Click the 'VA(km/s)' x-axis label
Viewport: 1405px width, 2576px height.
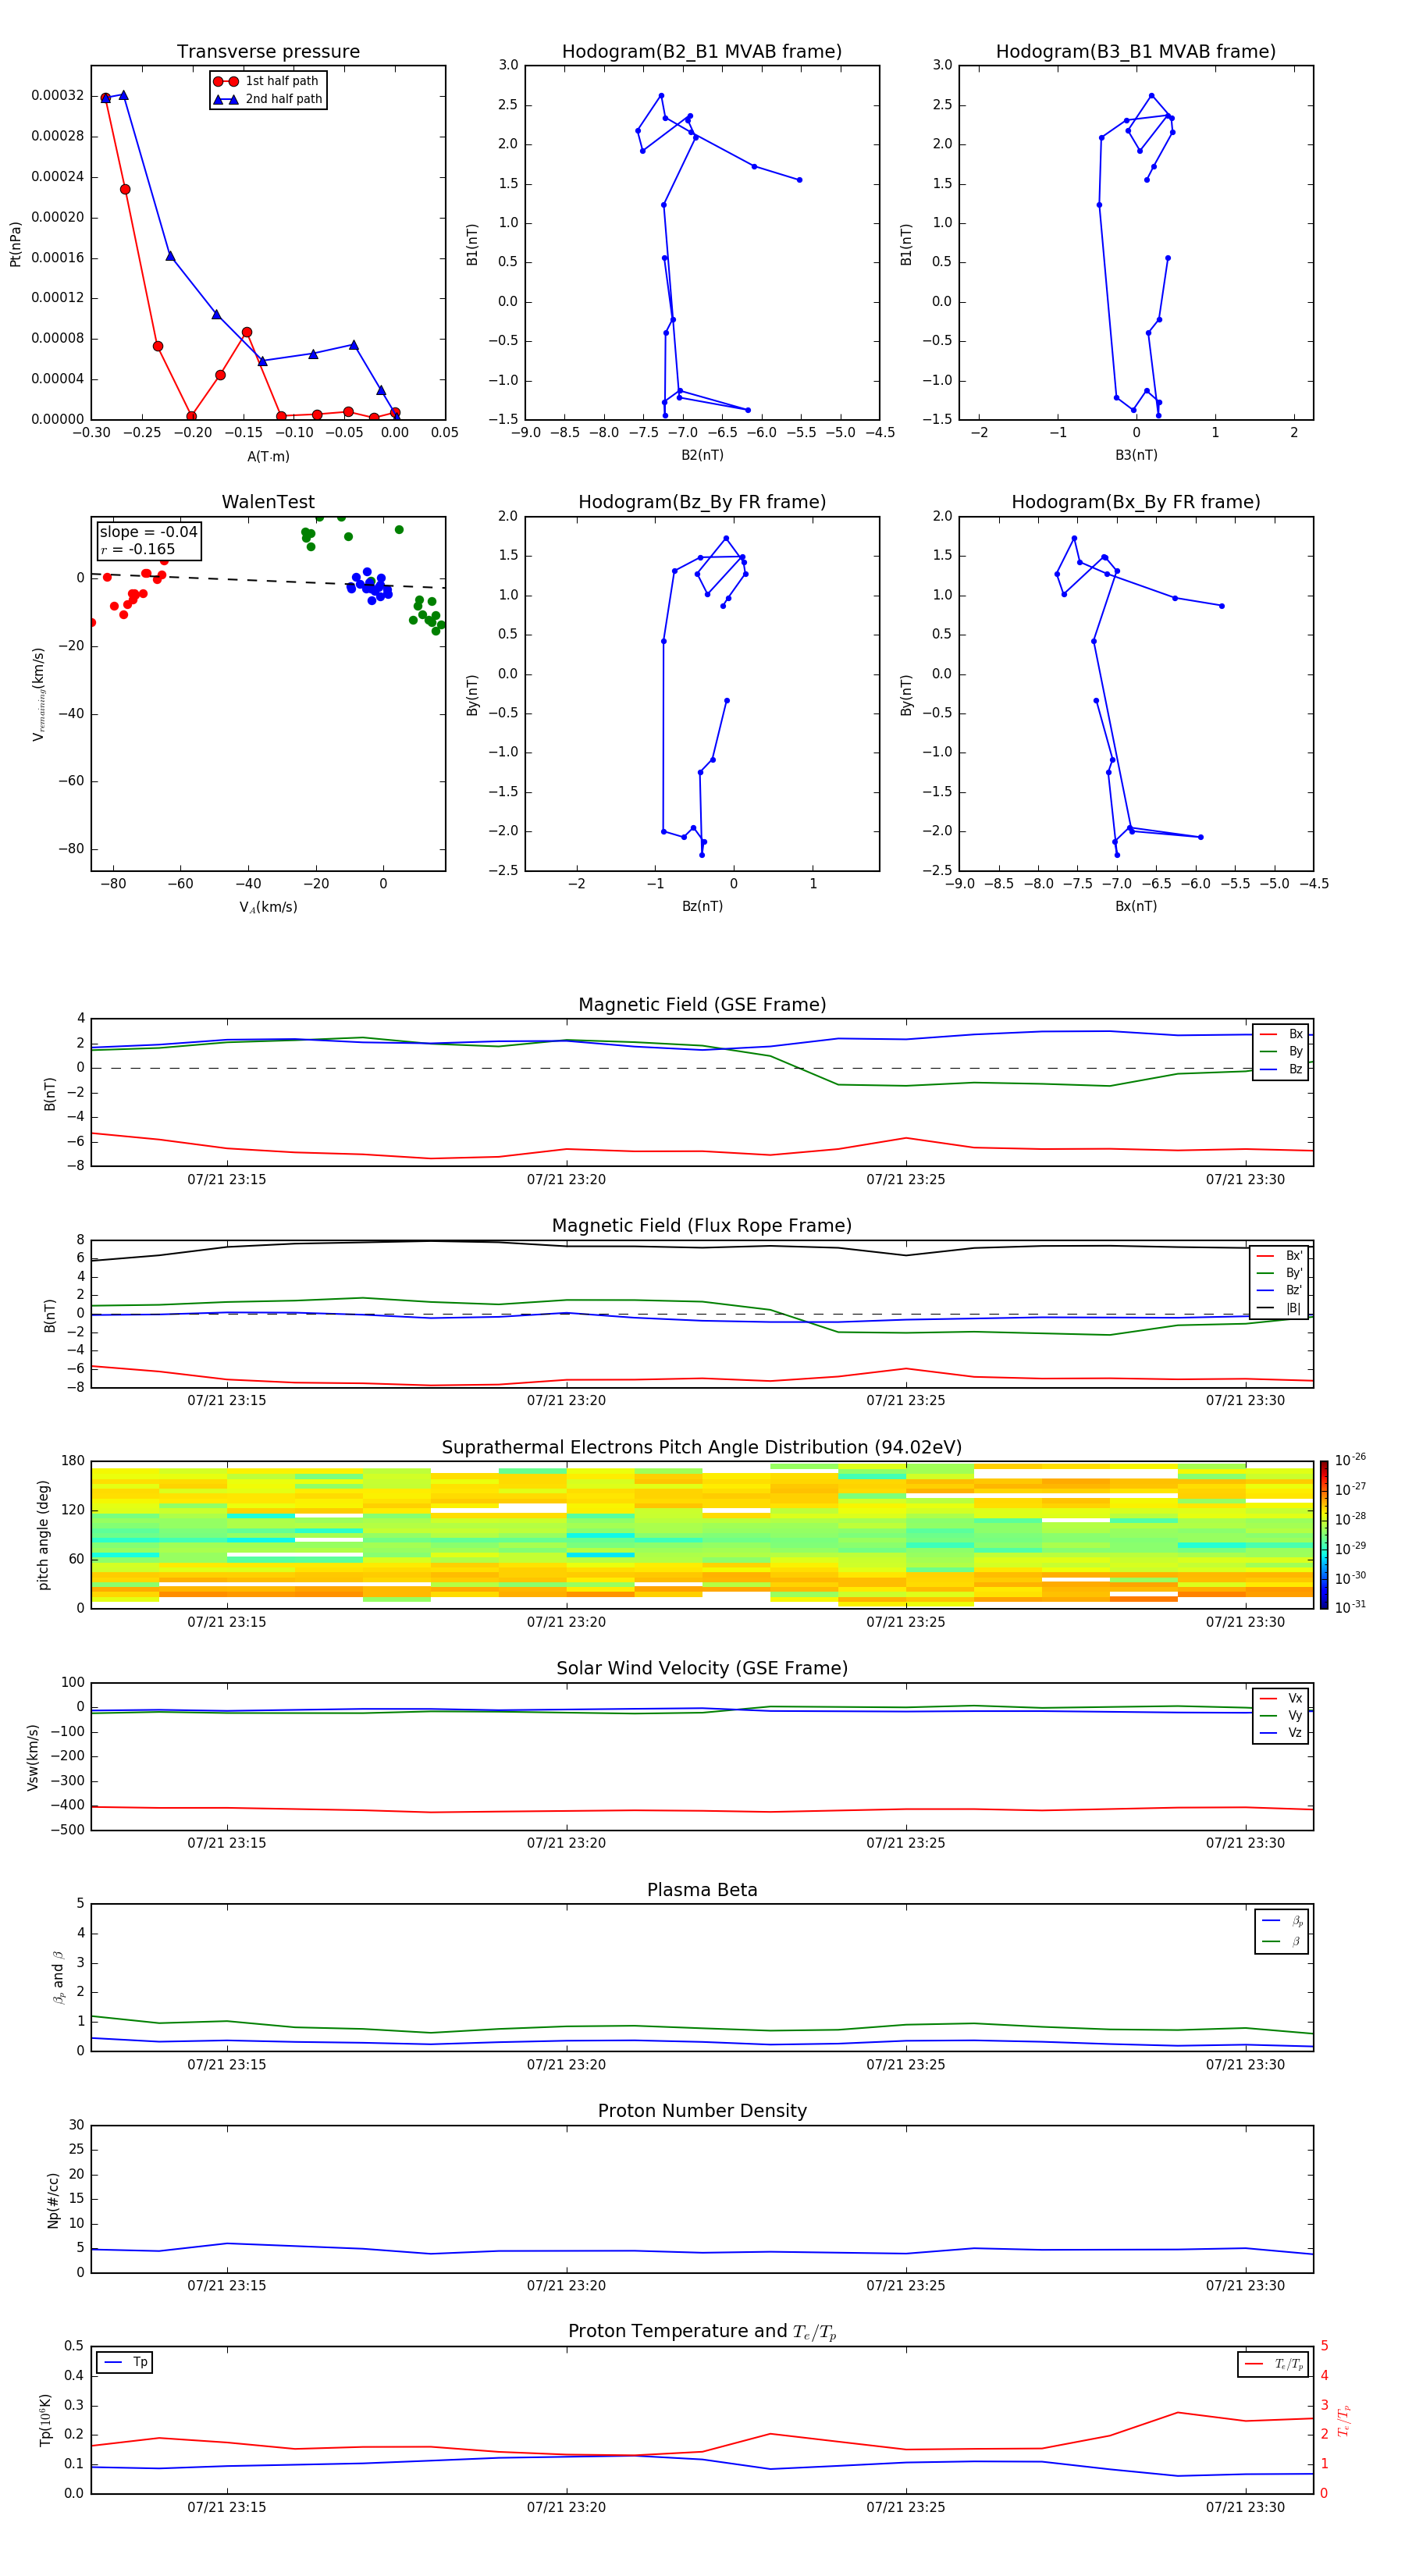pos(268,907)
